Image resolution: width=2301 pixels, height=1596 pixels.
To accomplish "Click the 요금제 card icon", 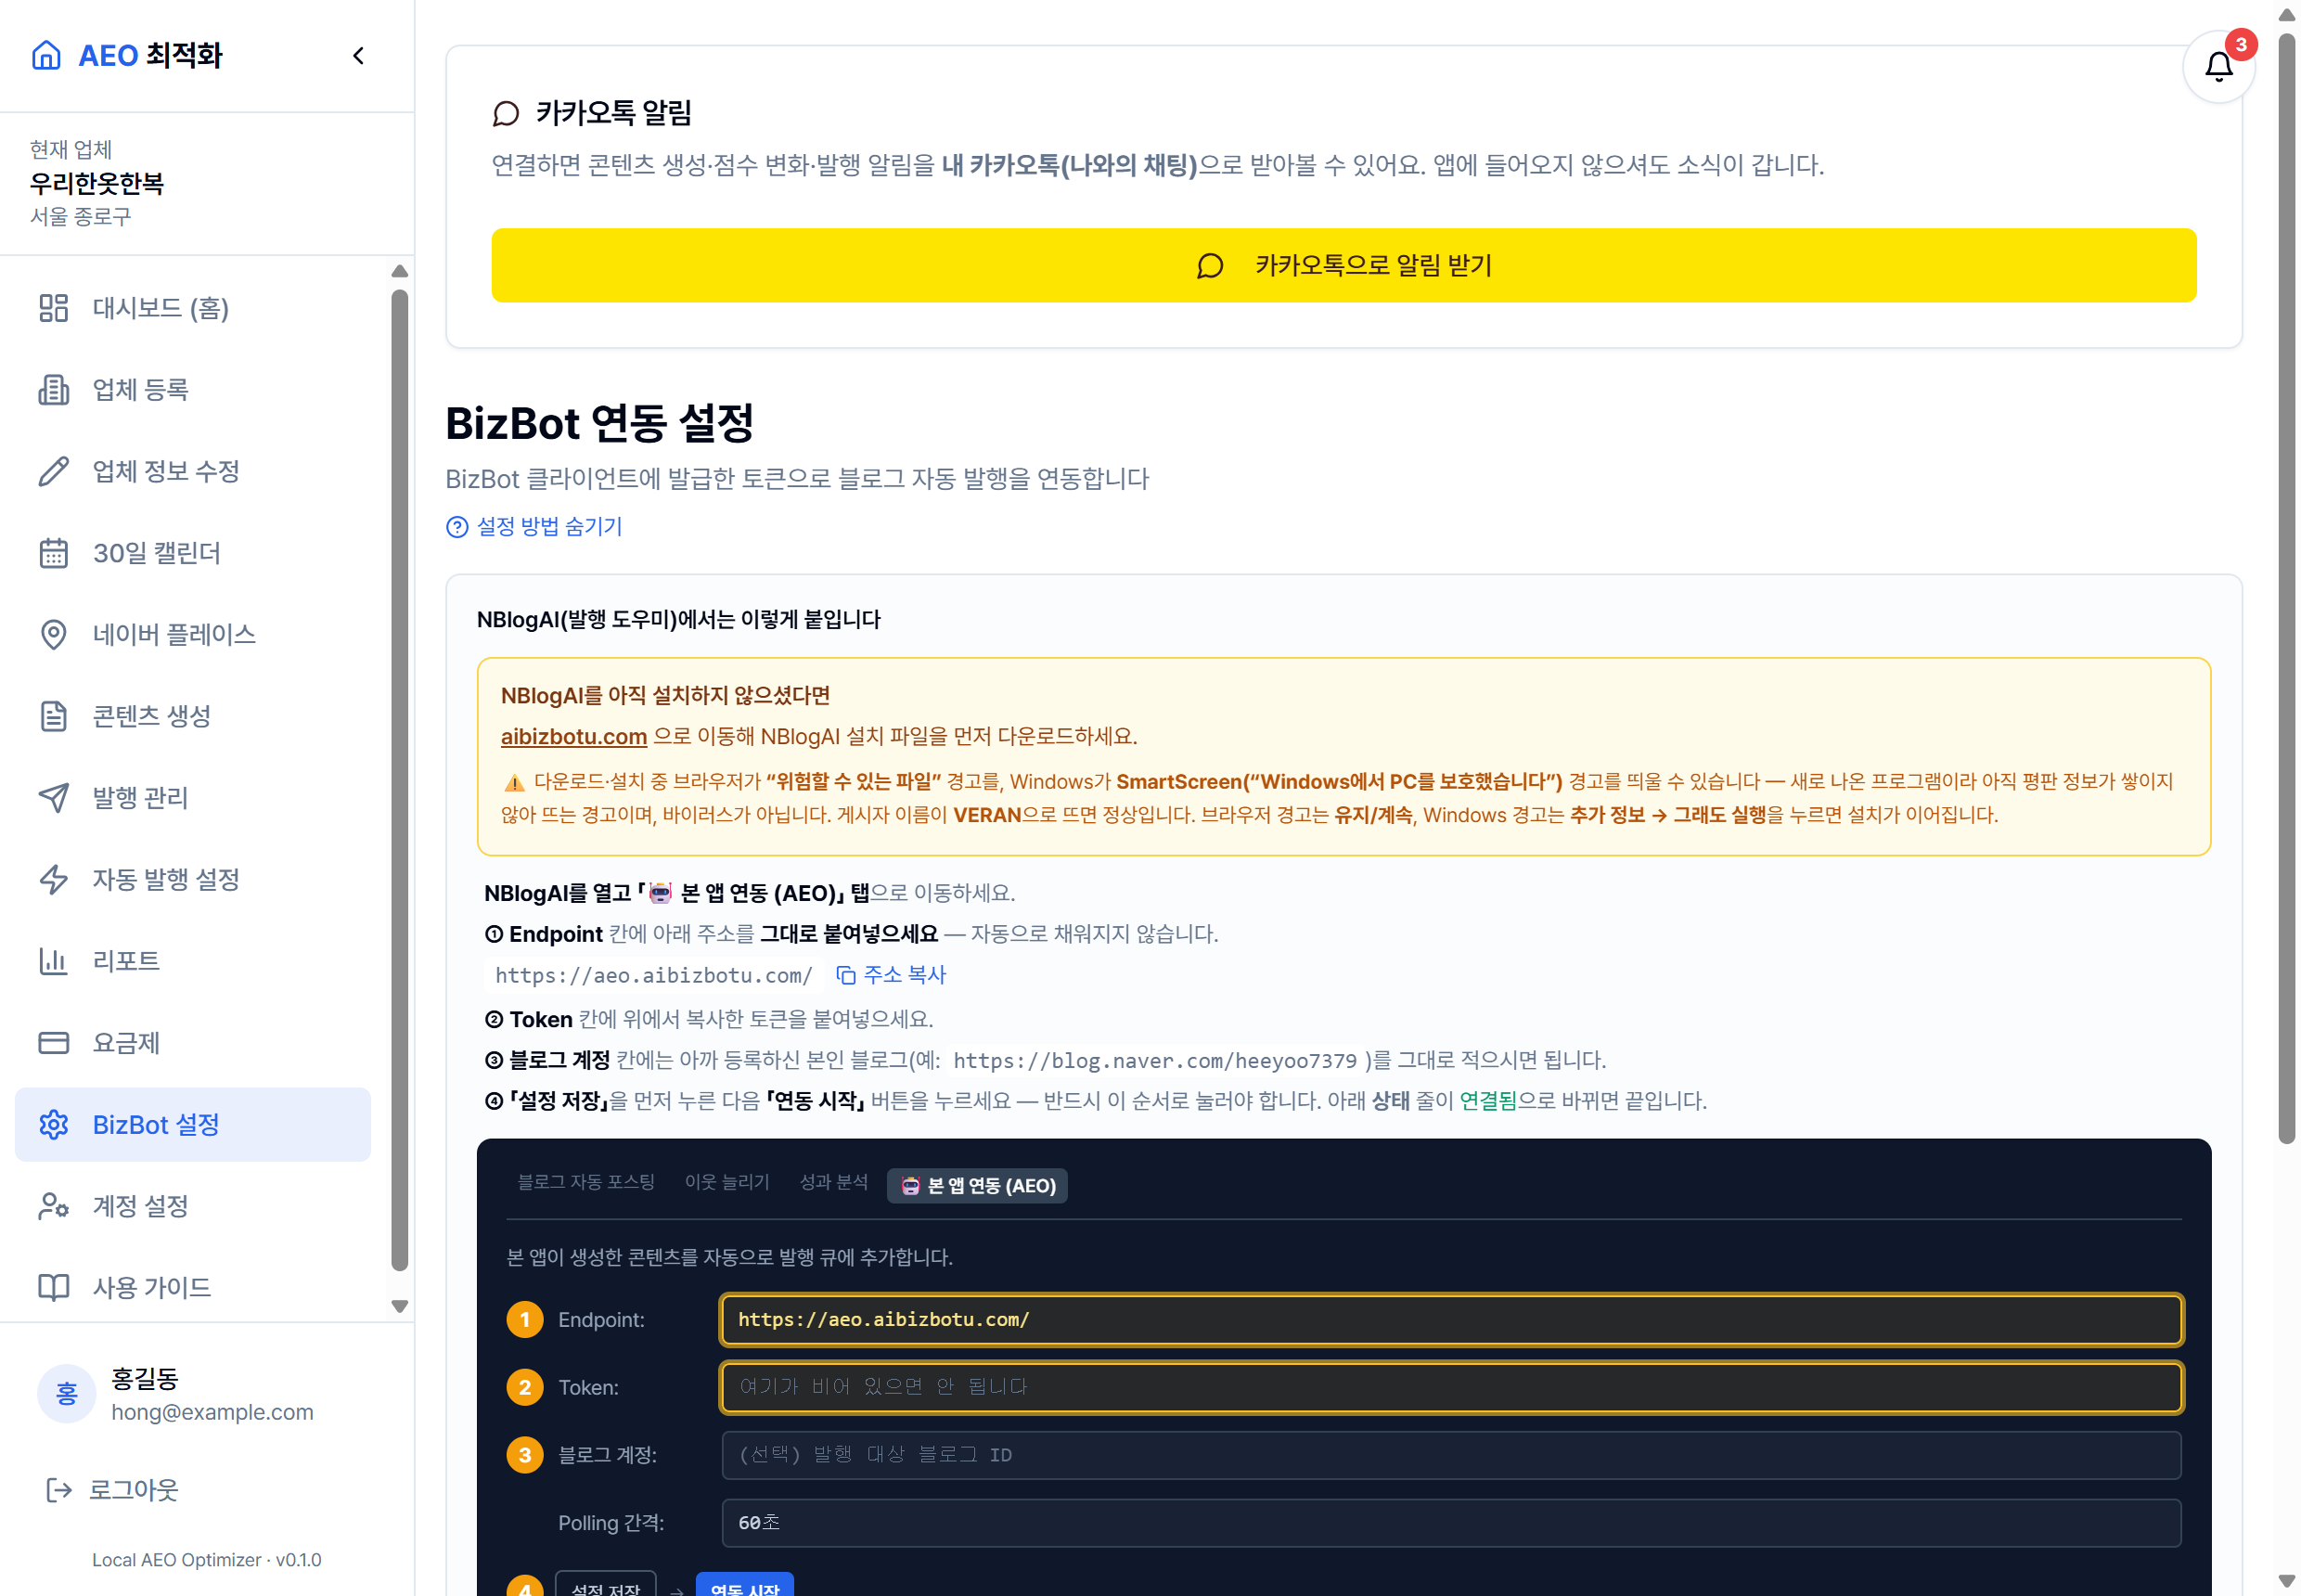I will coord(54,1043).
